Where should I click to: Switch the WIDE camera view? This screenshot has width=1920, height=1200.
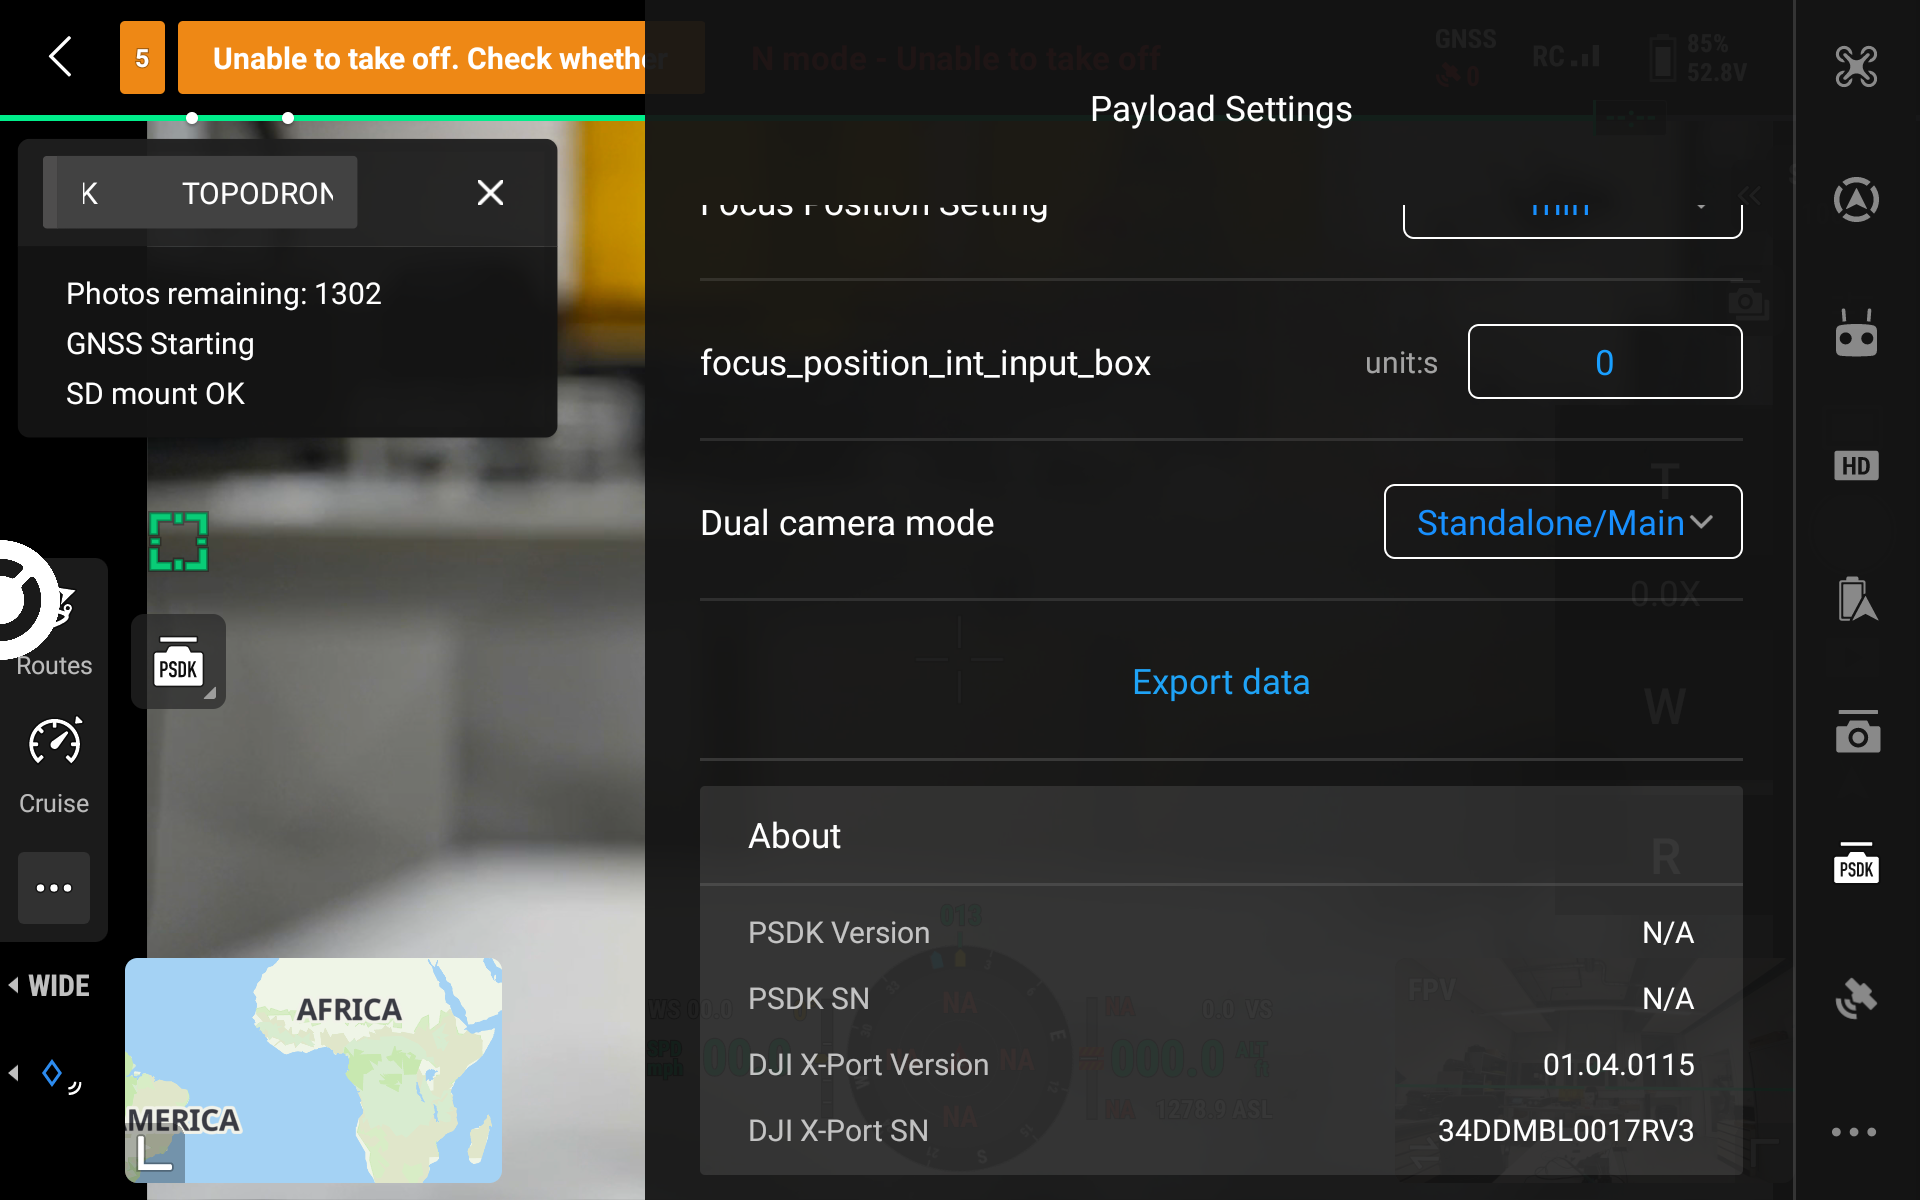tap(50, 986)
